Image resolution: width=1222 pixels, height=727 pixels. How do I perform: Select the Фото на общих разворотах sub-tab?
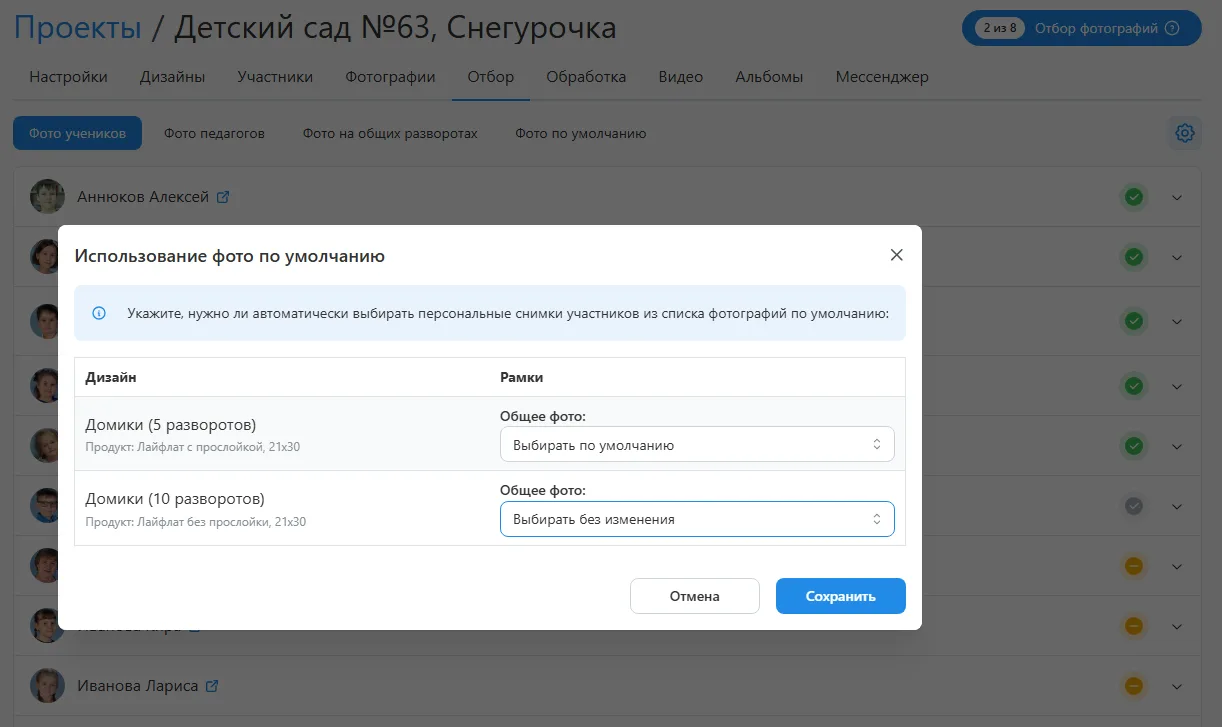tap(390, 133)
